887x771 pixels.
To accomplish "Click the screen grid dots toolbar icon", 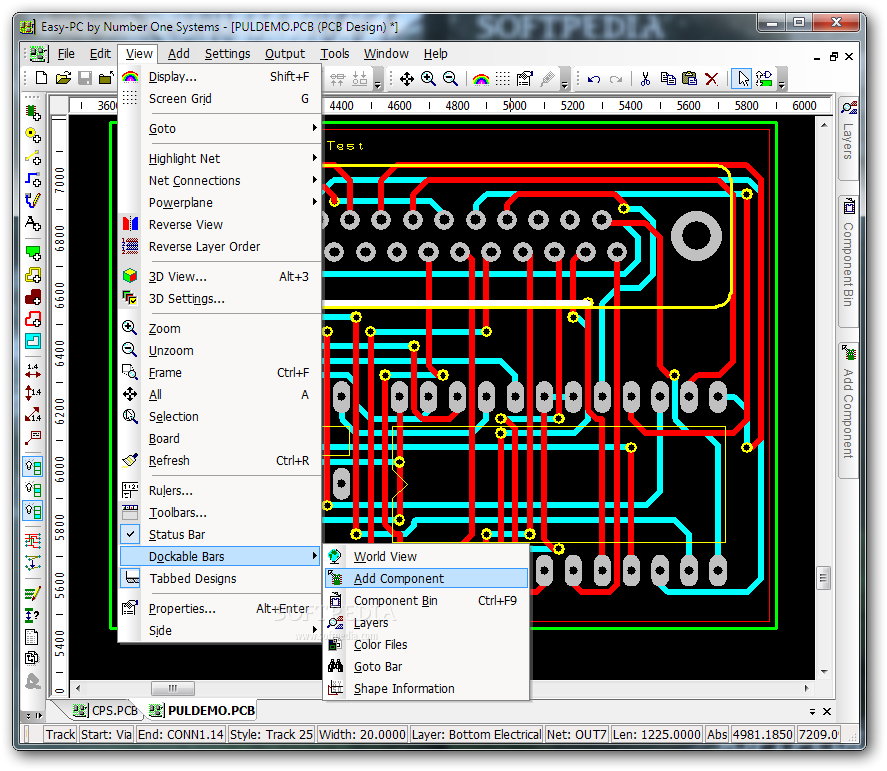I will pyautogui.click(x=502, y=79).
